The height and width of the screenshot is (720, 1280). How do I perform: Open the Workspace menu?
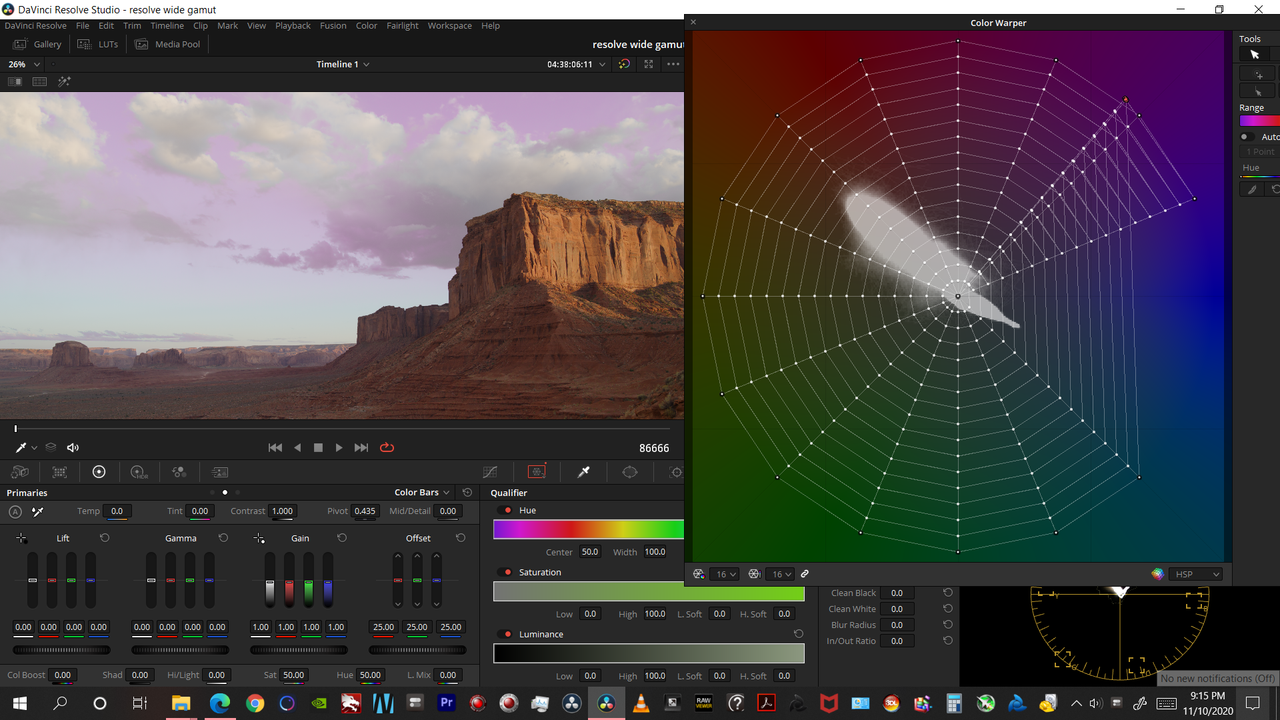click(450, 25)
